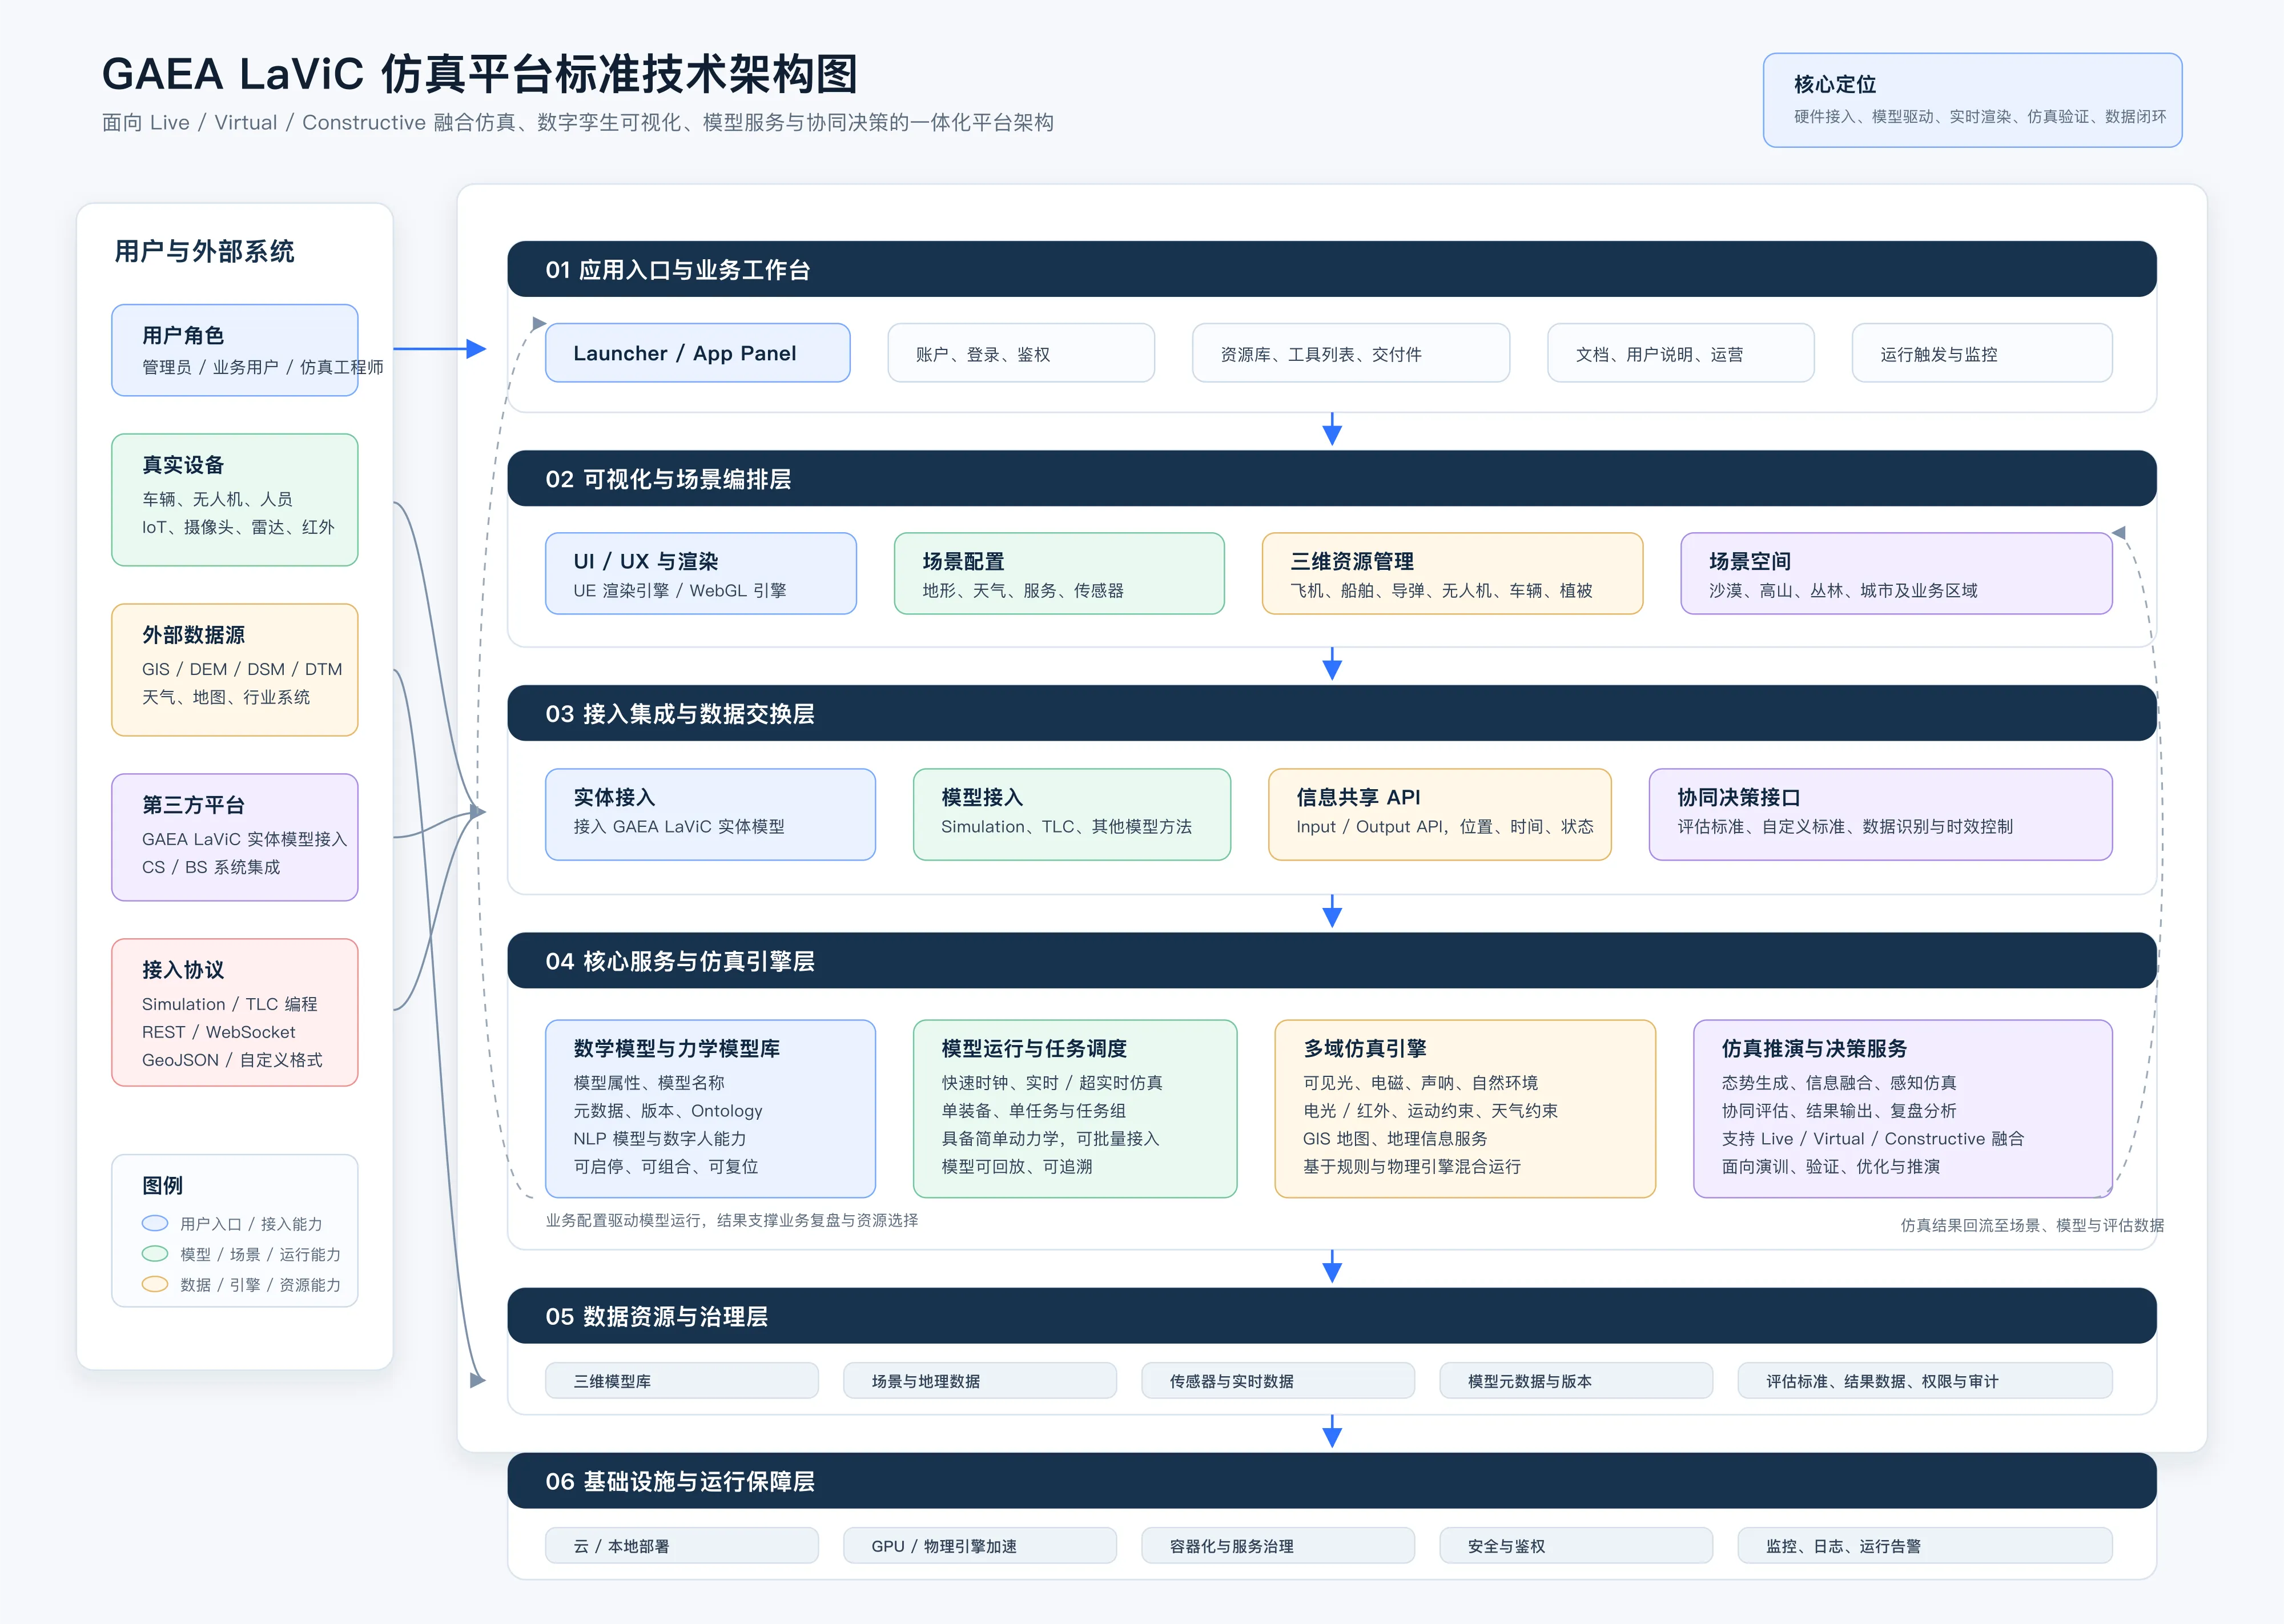
Task: Click the 传感器与实时数据 chip
Action: click(1278, 1381)
